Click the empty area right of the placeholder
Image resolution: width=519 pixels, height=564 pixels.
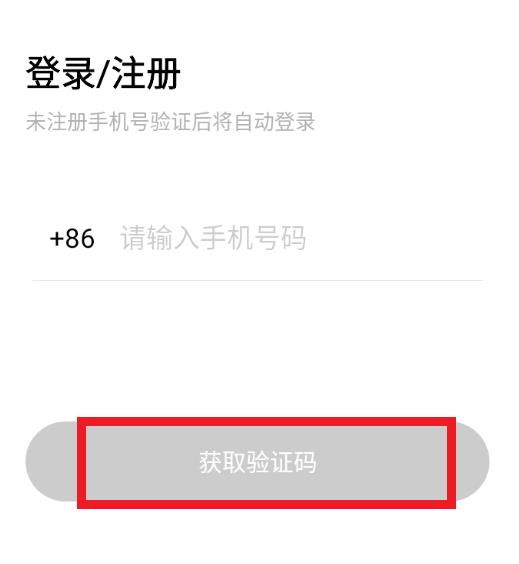(394, 238)
